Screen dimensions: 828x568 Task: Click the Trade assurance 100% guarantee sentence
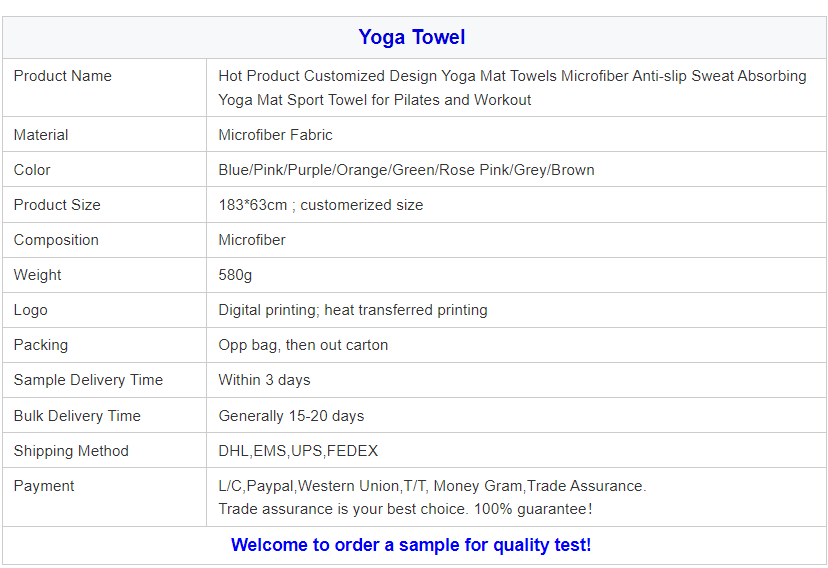click(x=405, y=509)
